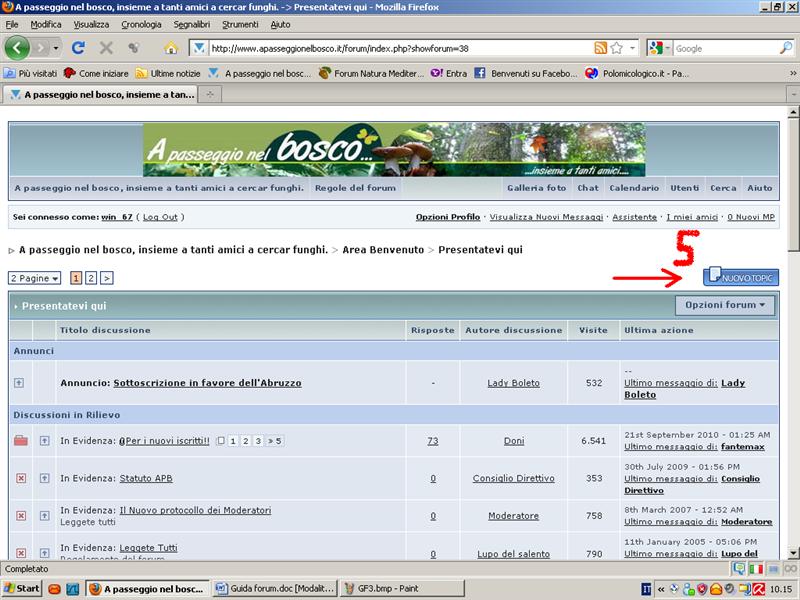Click the NUOVO TOPIC button
The image size is (800, 600).
pos(741,277)
